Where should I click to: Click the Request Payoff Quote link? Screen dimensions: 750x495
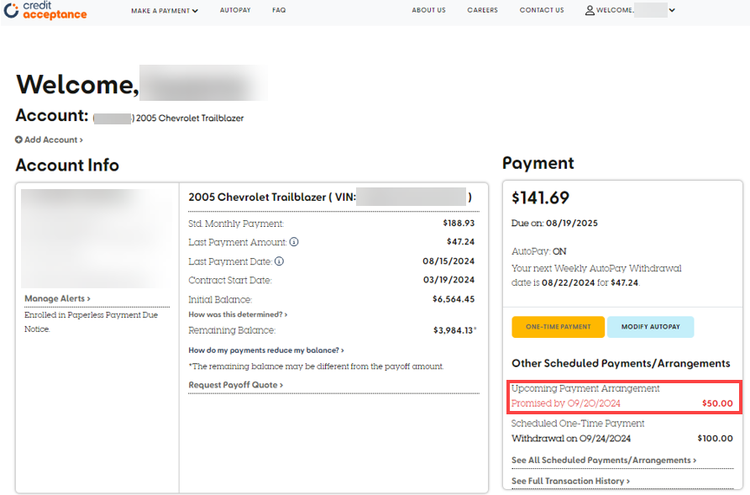click(x=235, y=384)
